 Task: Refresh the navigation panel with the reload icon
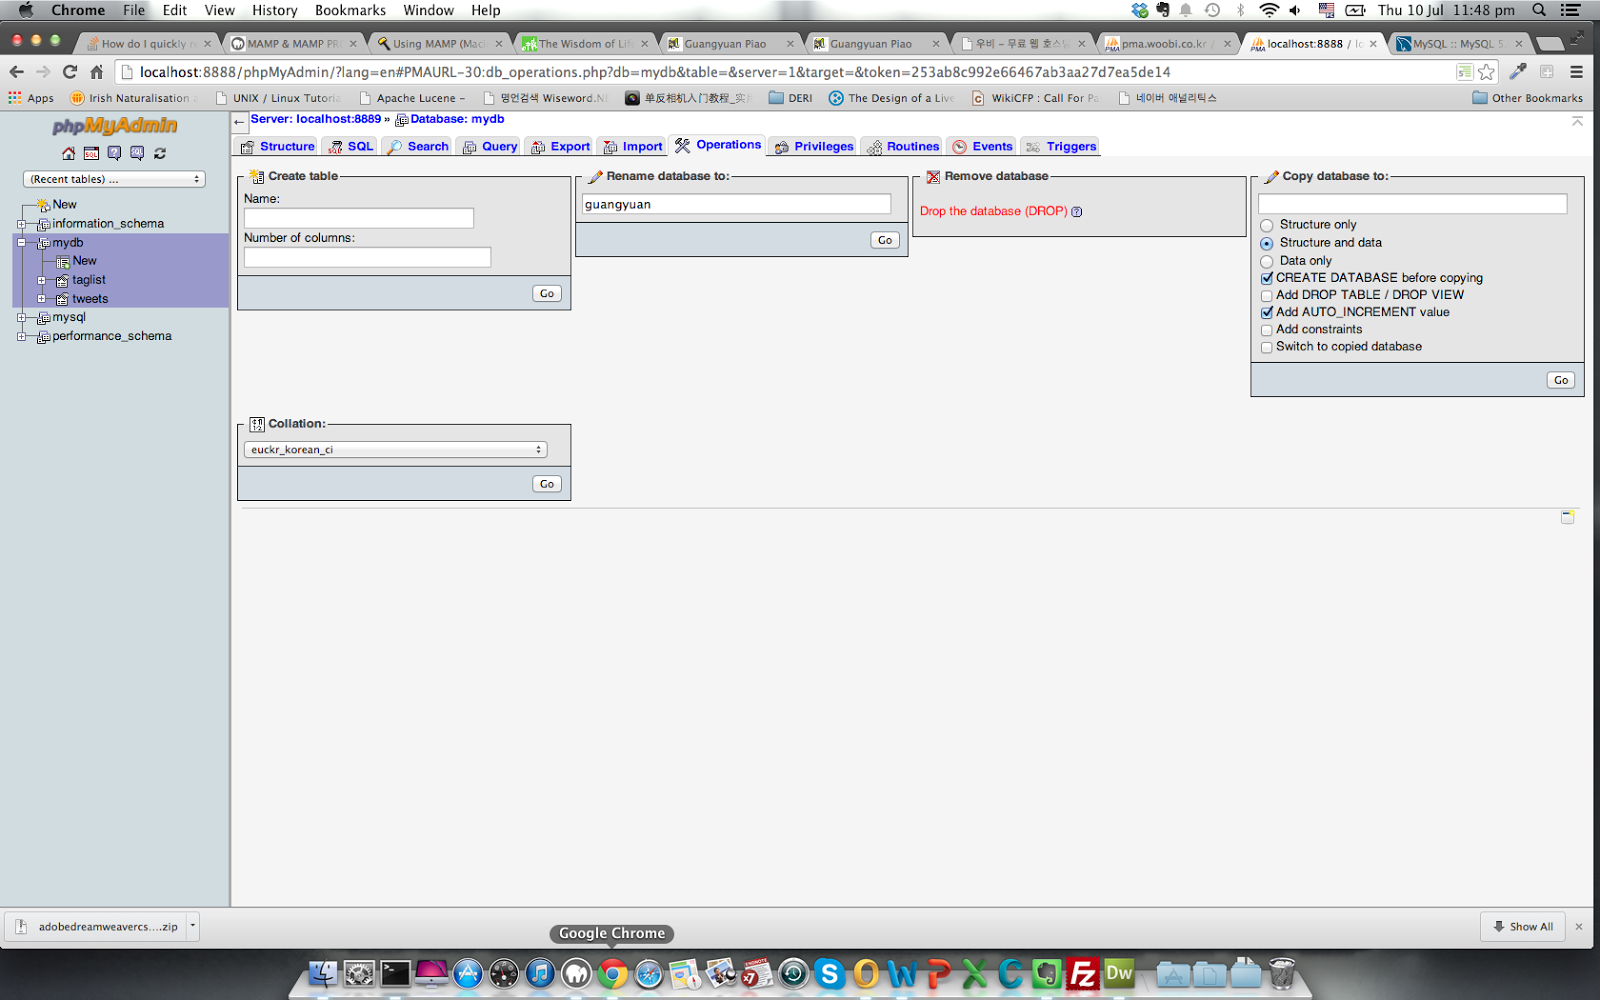click(x=160, y=153)
